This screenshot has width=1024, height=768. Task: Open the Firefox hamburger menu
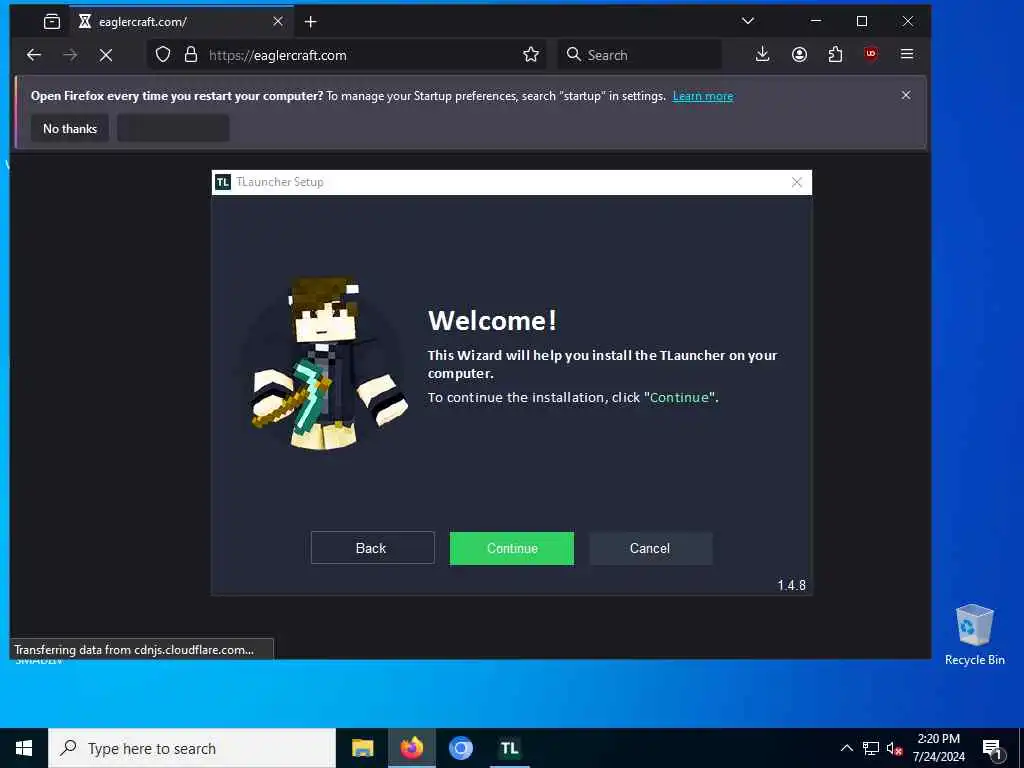tap(907, 54)
